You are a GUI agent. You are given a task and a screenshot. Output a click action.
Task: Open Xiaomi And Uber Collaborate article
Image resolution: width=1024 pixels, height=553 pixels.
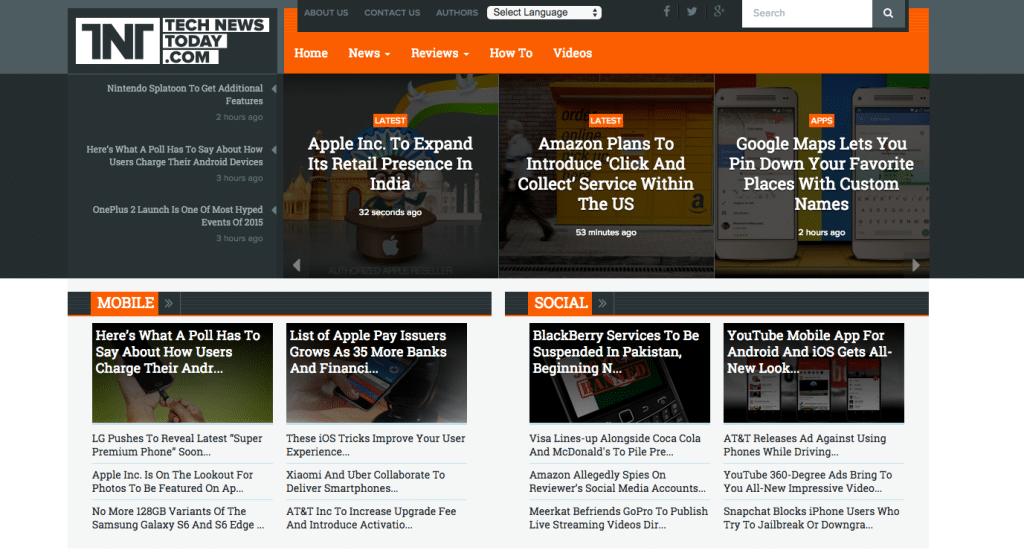(x=366, y=482)
